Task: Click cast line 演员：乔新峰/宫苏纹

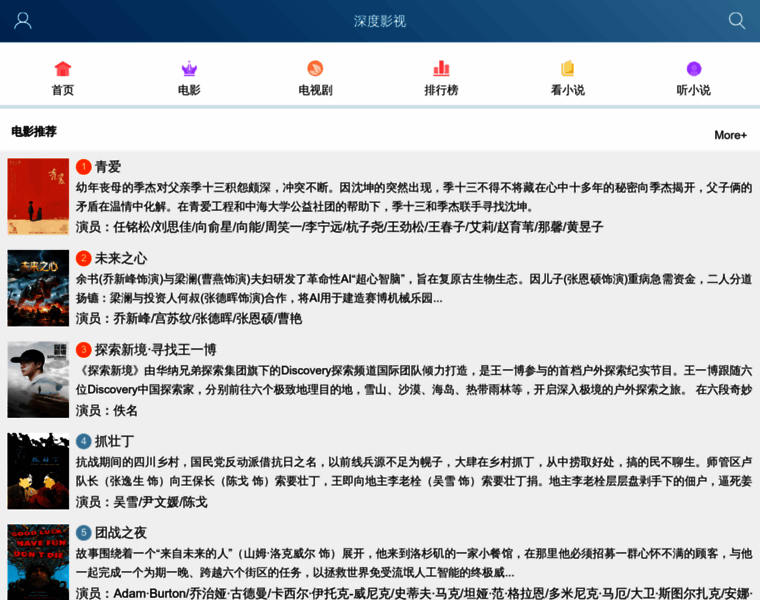Action: point(189,318)
